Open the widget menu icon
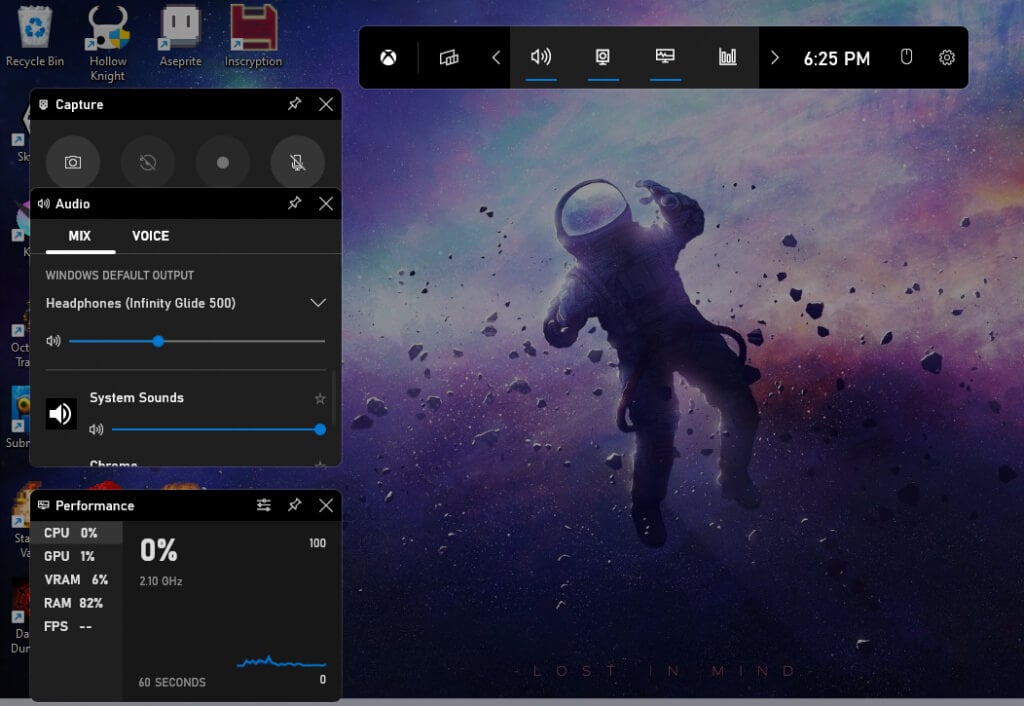The width and height of the screenshot is (1024, 706). (x=449, y=58)
